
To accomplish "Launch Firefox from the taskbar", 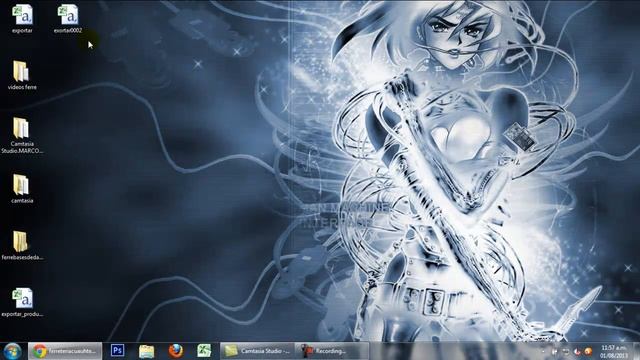I will [176, 351].
